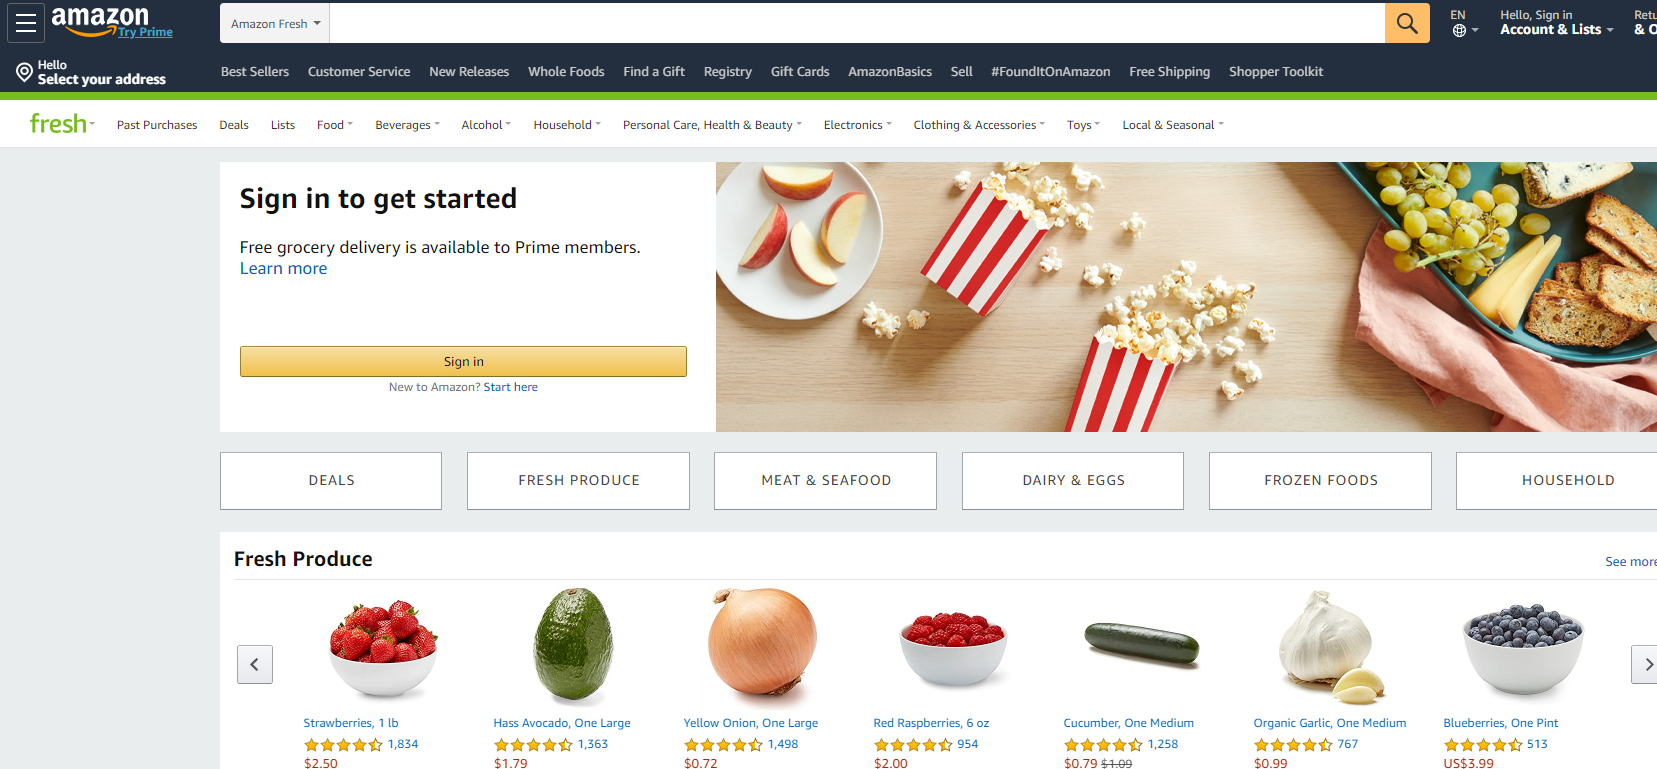Image resolution: width=1657 pixels, height=769 pixels.
Task: Open the hamburger navigation menu
Action: pyautogui.click(x=26, y=23)
